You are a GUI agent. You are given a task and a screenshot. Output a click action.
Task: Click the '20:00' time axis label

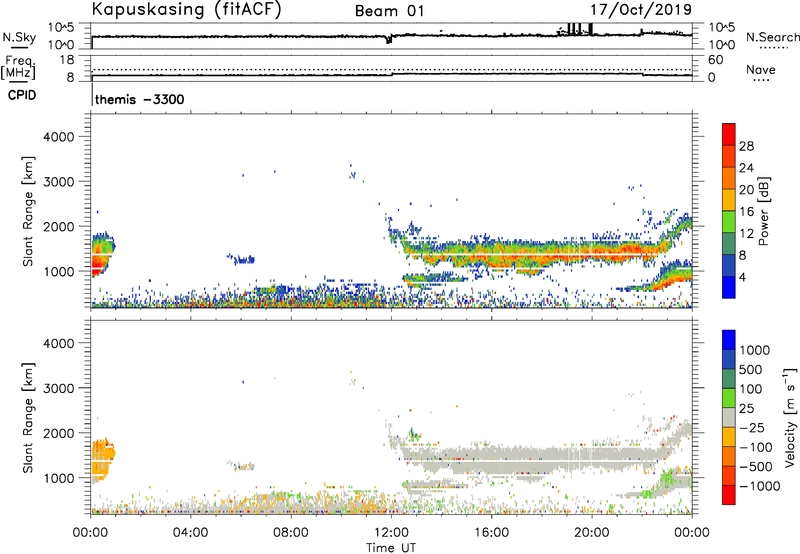[592, 533]
